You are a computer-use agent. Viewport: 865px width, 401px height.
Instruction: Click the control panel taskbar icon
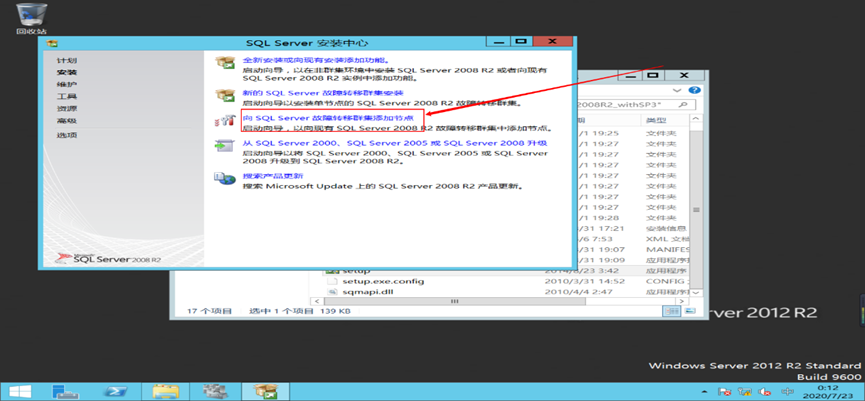click(x=215, y=392)
